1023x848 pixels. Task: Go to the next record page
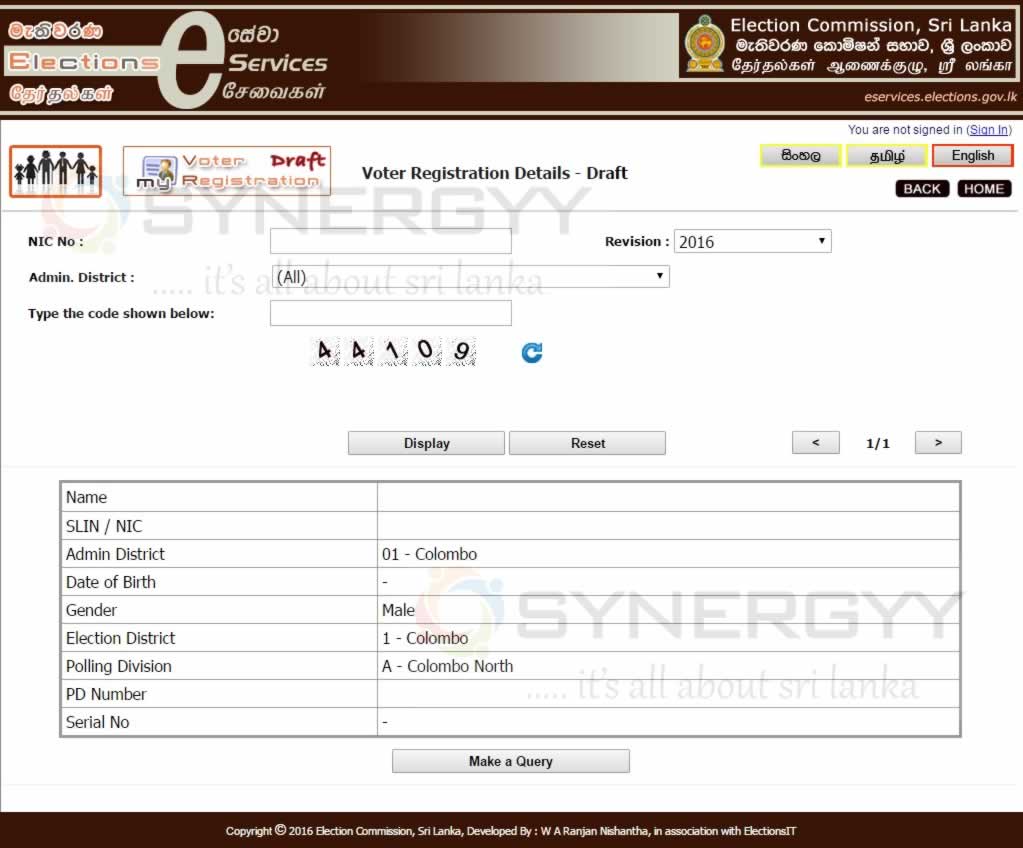click(938, 443)
